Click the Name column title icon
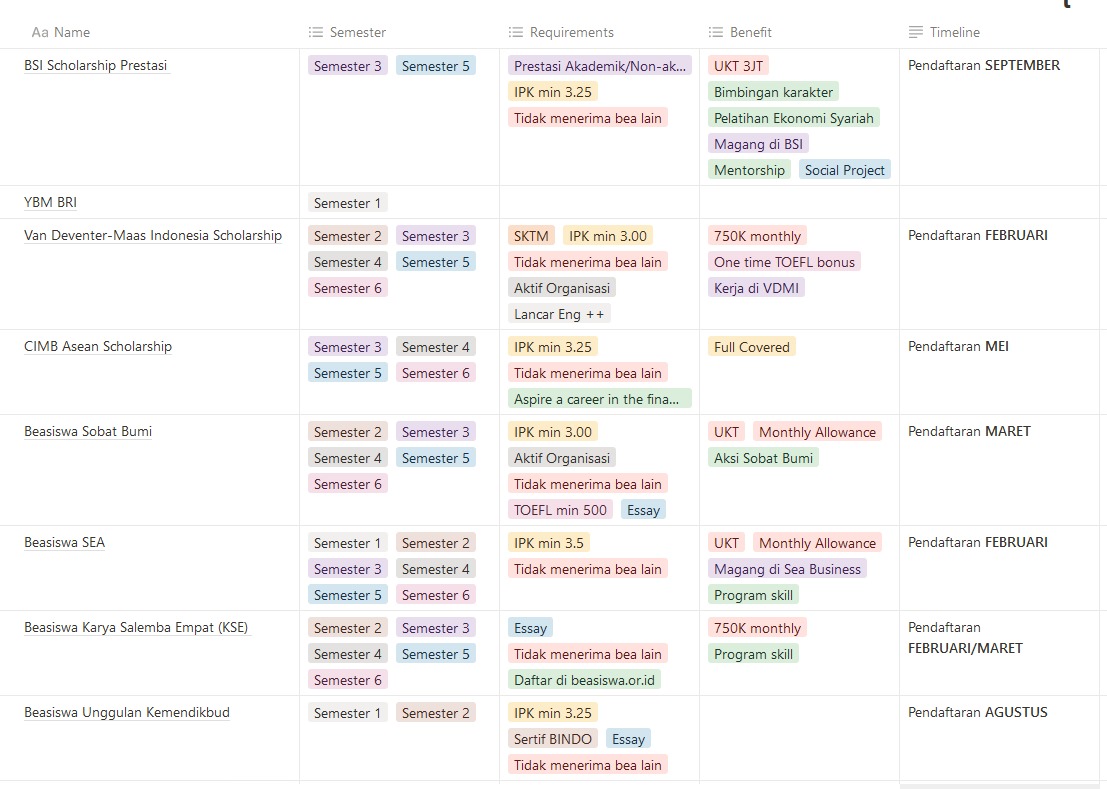The width and height of the screenshot is (1107, 789). [x=40, y=32]
